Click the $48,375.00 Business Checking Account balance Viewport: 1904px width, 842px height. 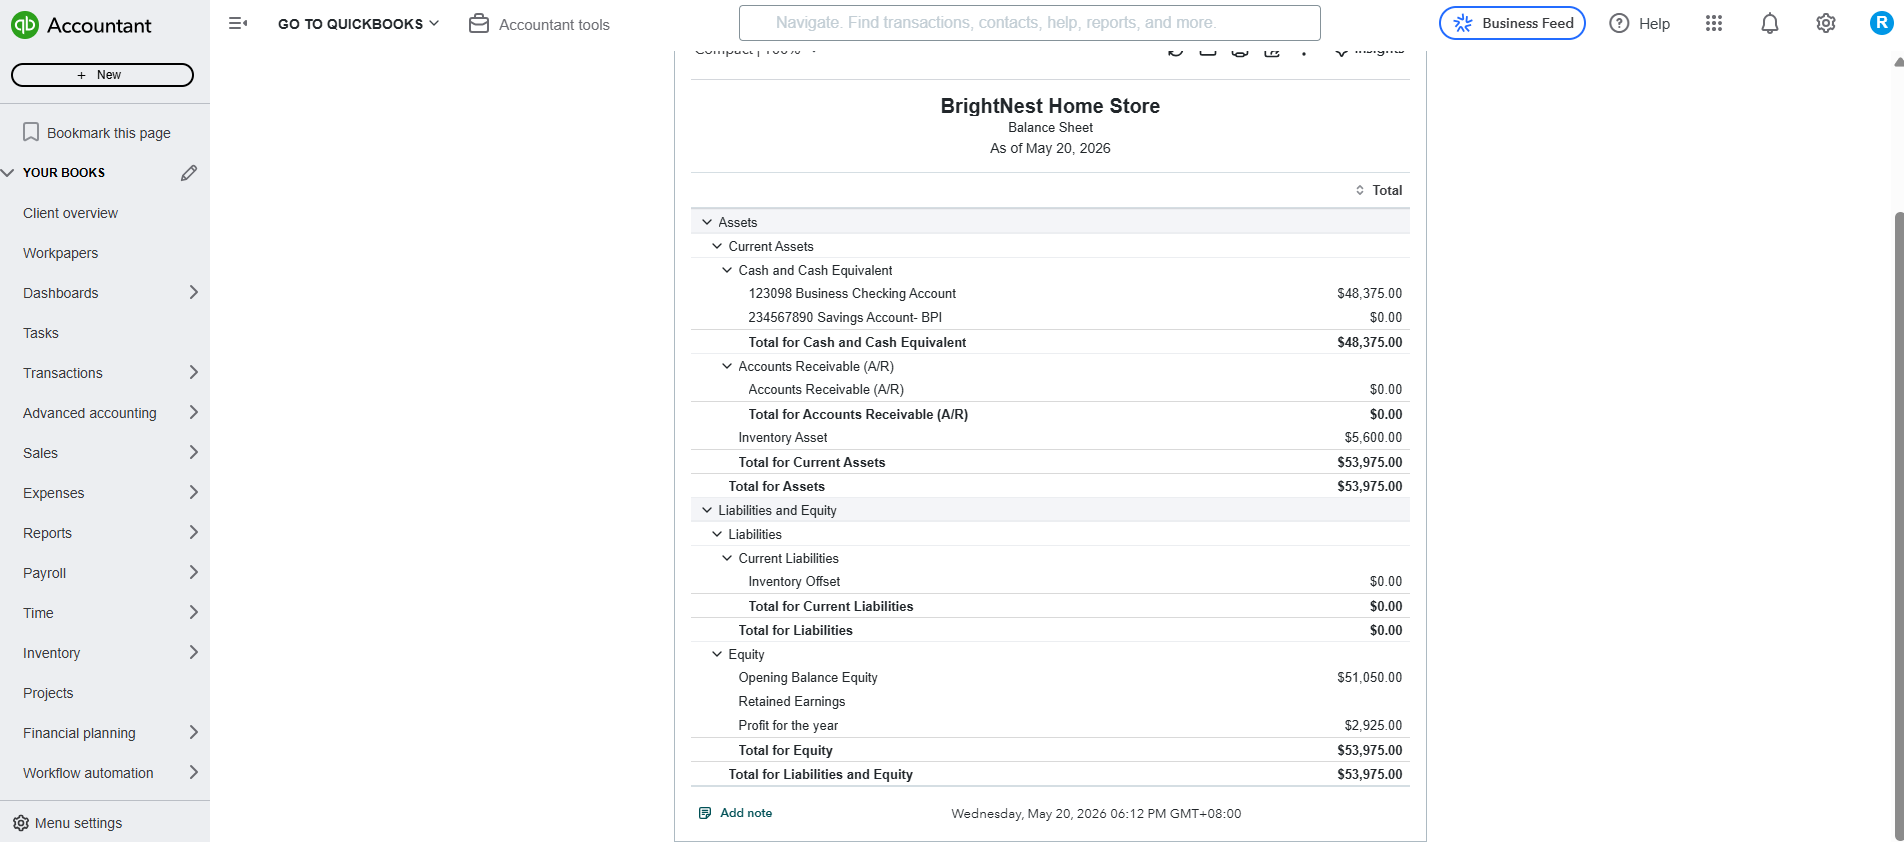point(1369,294)
